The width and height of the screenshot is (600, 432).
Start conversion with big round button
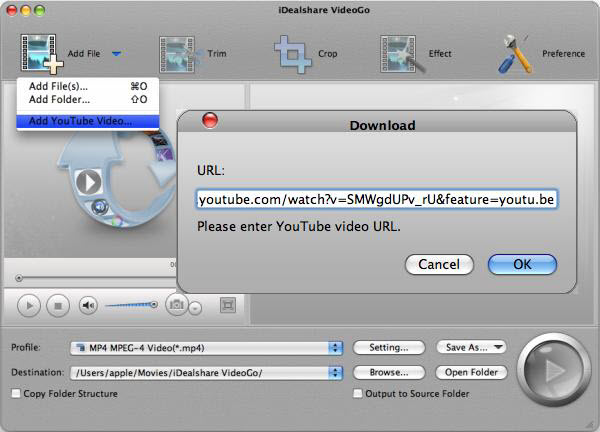(553, 370)
